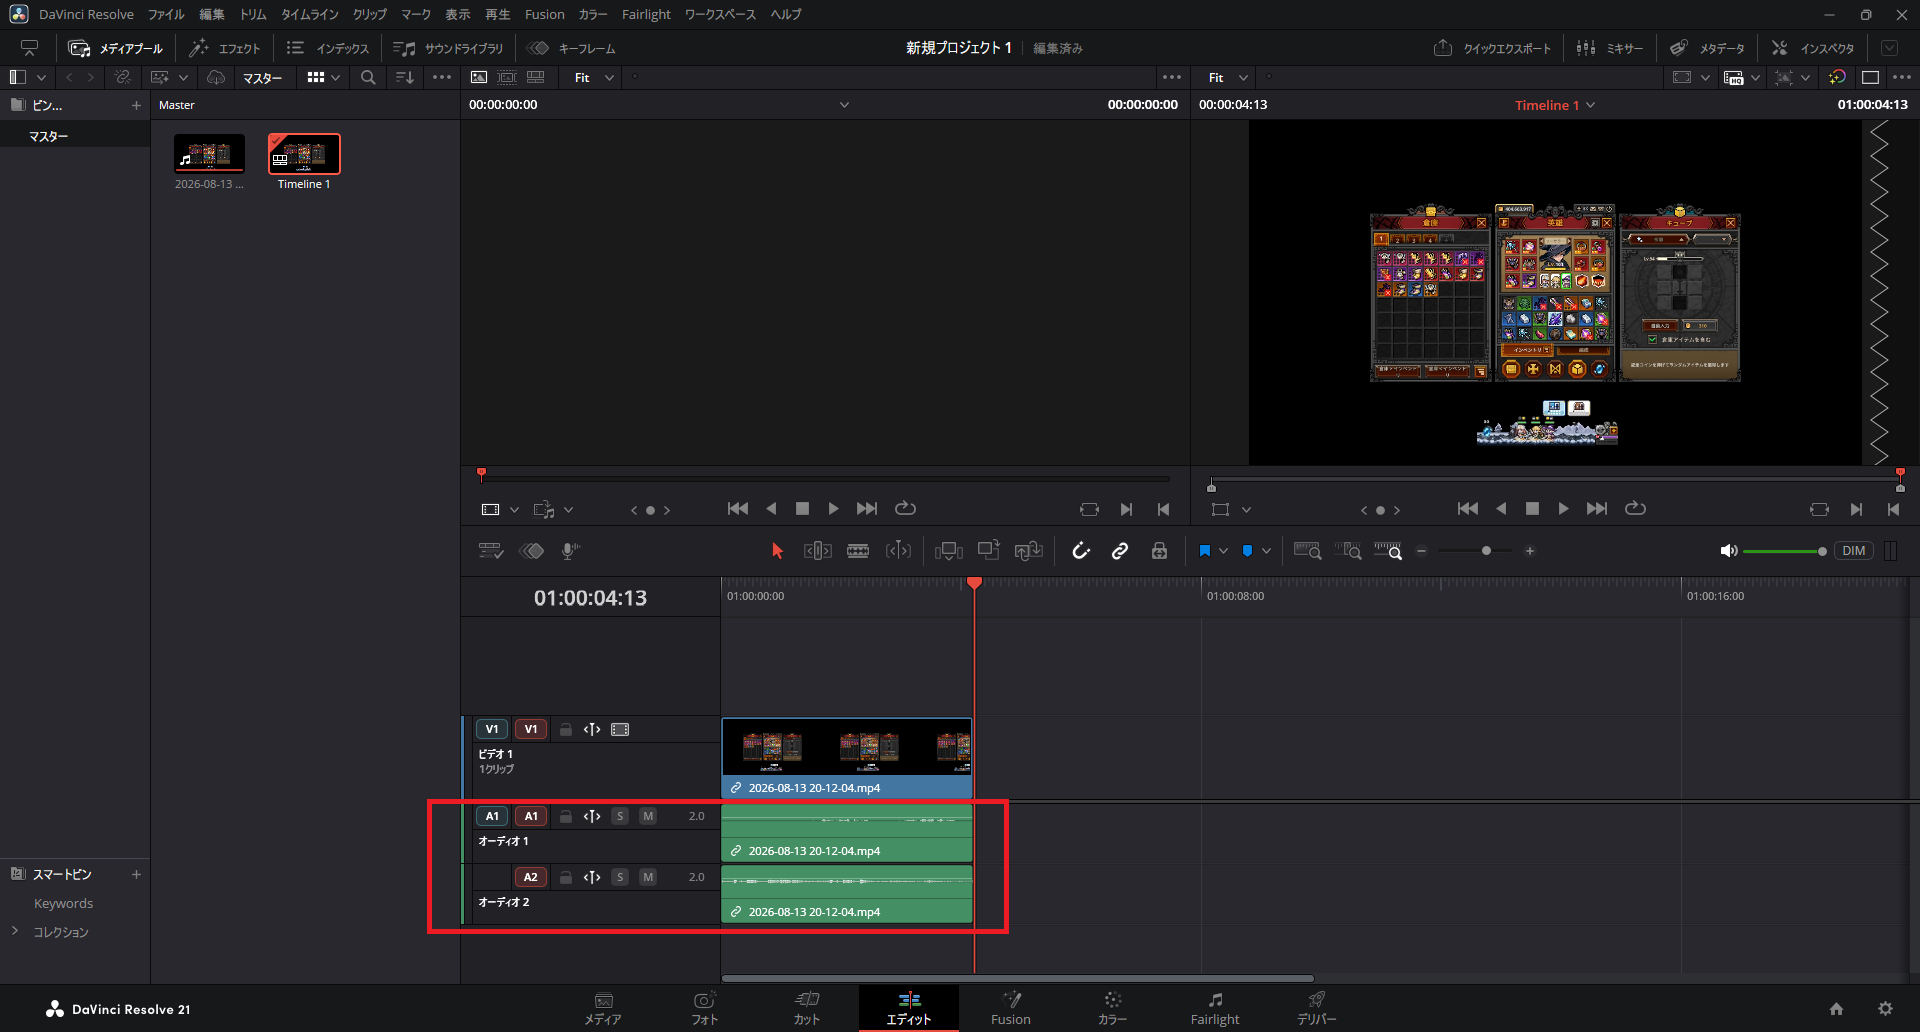Click the detail zoom icon
This screenshot has width=1920, height=1032.
click(1348, 551)
